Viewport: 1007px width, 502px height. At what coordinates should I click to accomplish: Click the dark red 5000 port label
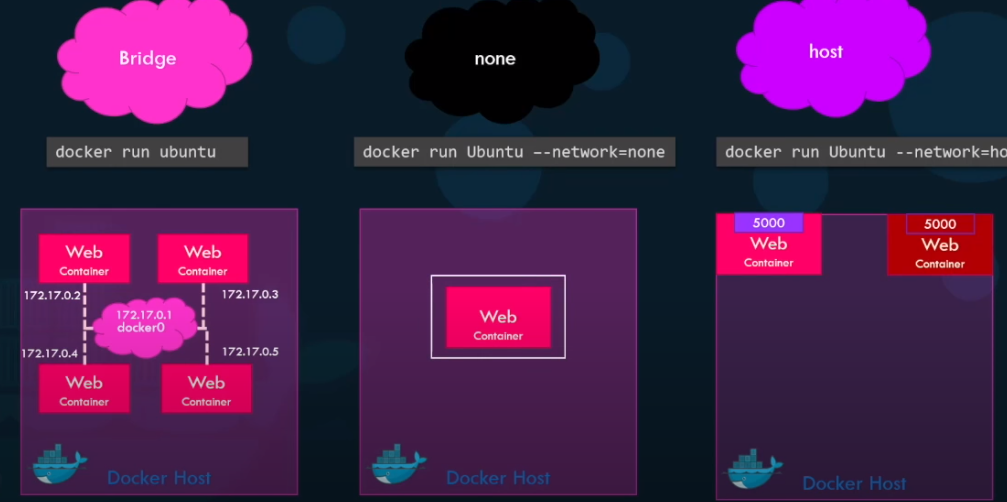click(940, 224)
